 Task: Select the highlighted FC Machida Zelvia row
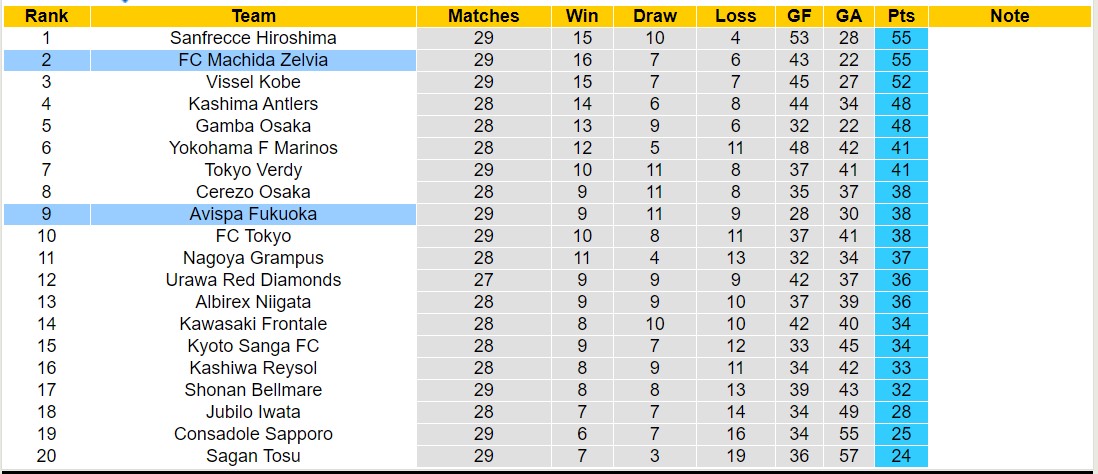pos(253,60)
